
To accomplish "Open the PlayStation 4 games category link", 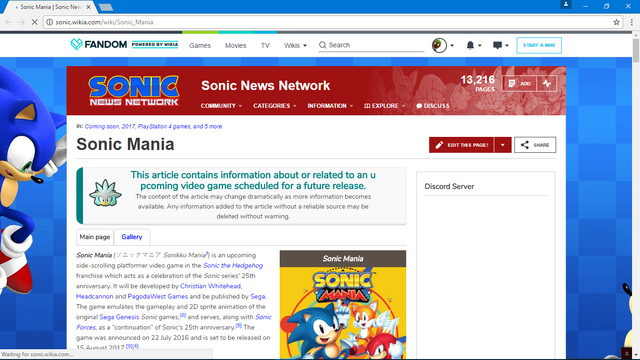I will 164,127.
